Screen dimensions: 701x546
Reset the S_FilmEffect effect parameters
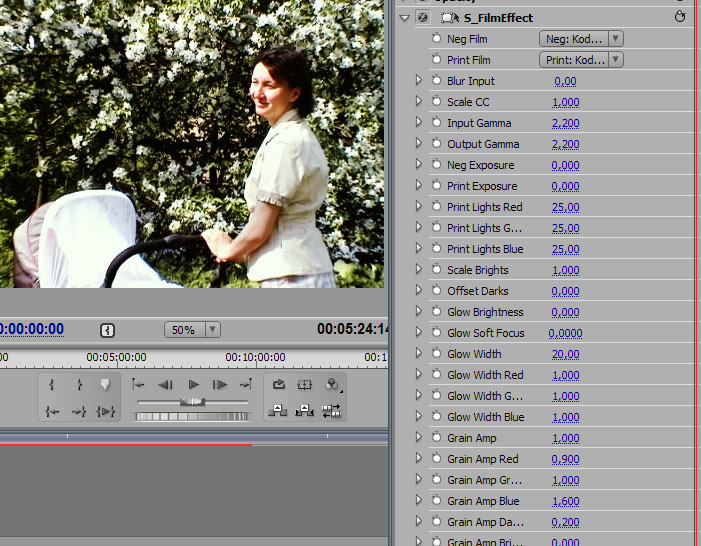tap(681, 17)
